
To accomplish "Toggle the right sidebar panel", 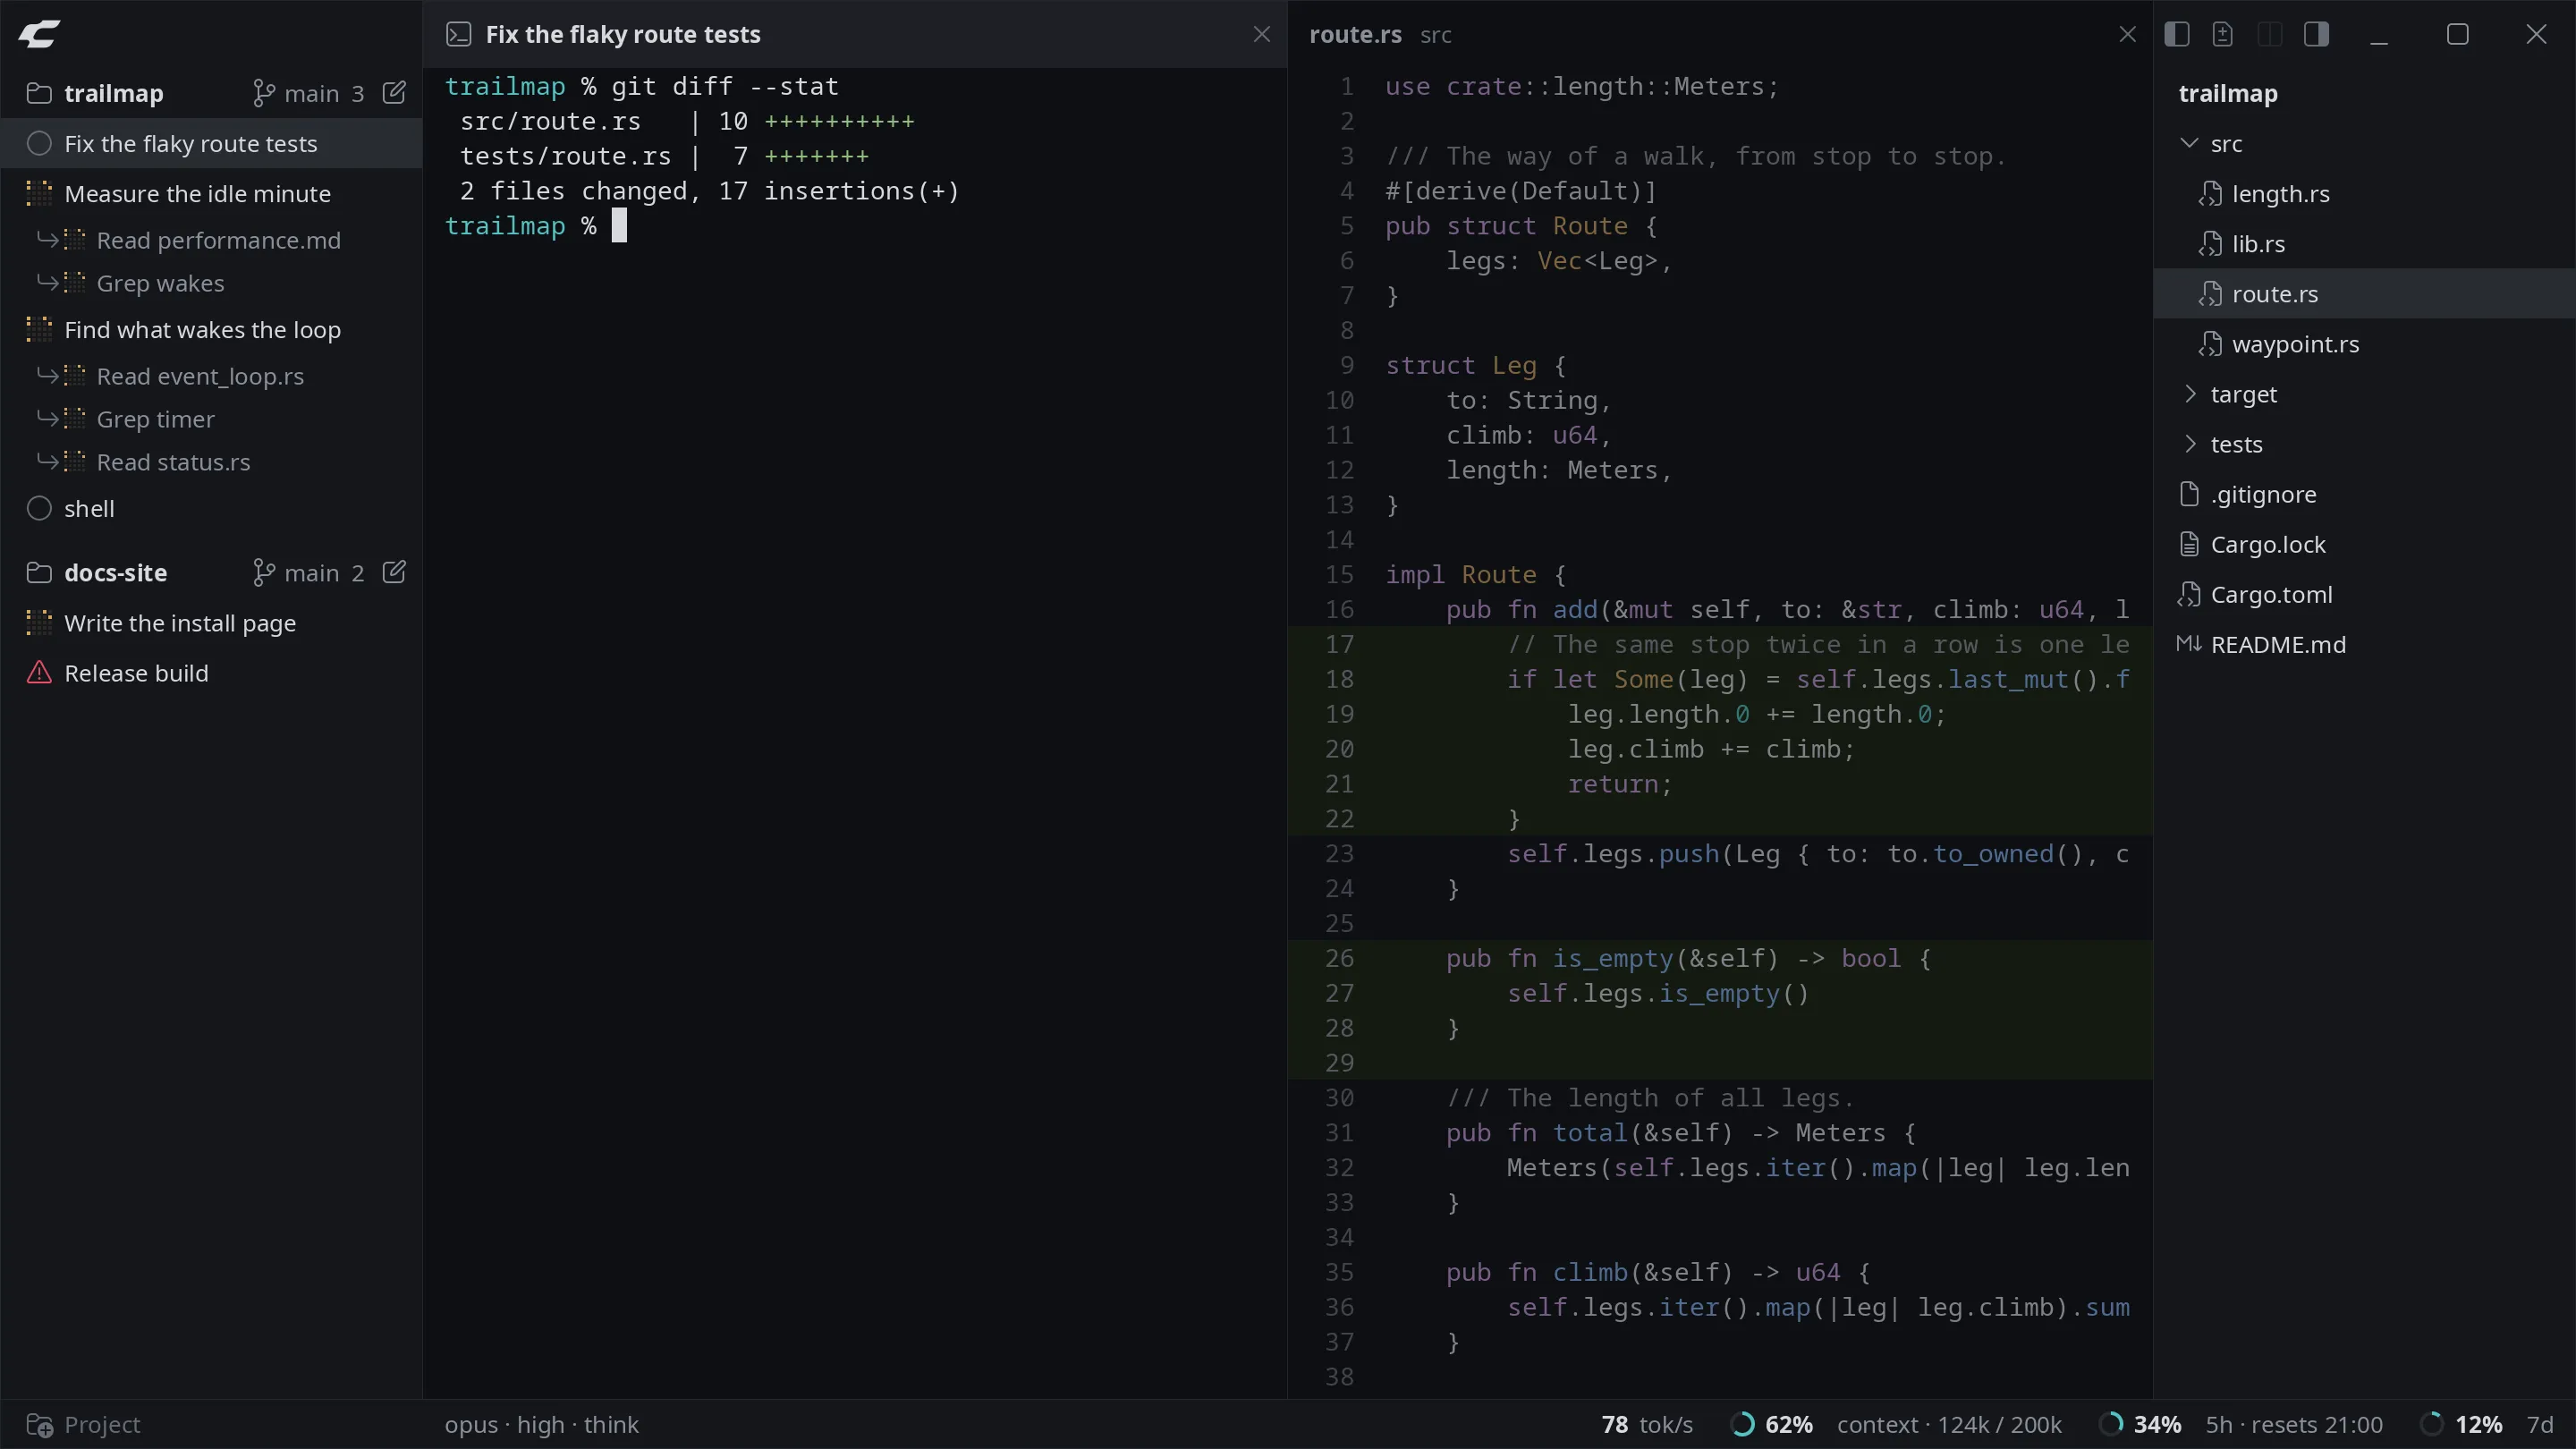I will pyautogui.click(x=2316, y=34).
